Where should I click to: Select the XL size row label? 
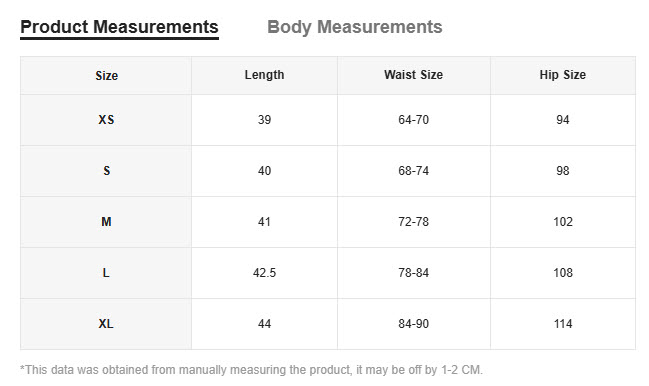[x=106, y=324]
